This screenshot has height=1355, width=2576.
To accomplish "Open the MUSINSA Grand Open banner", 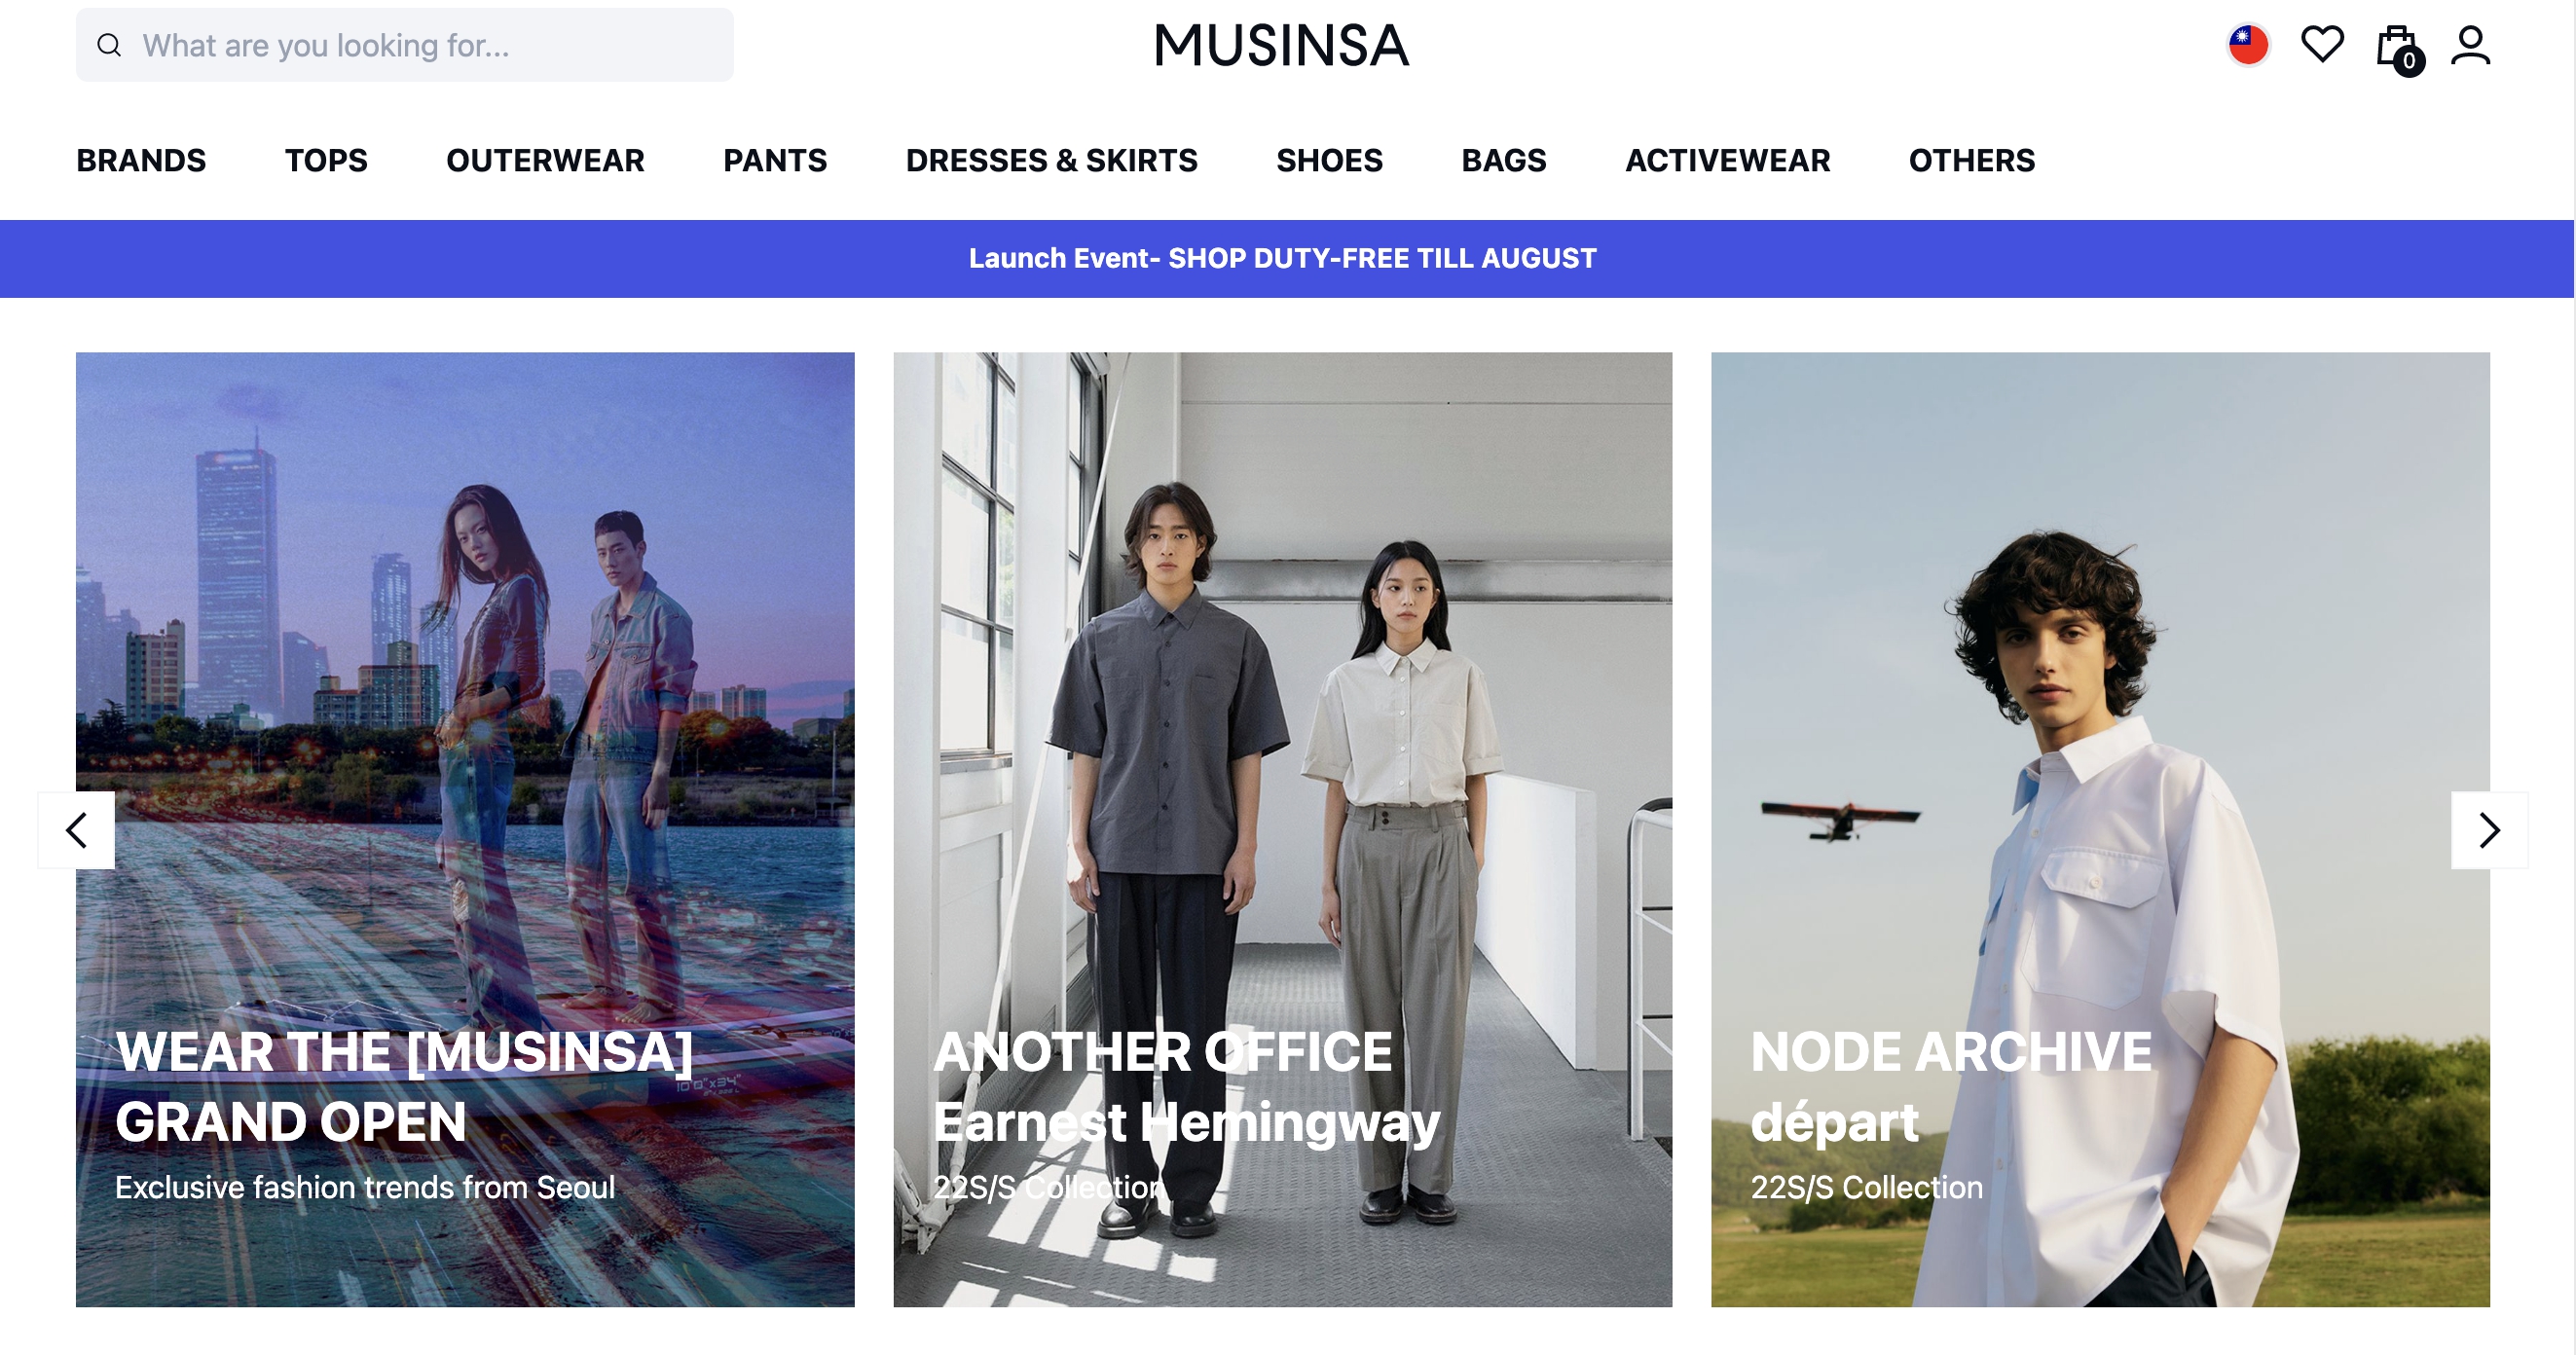I will coord(465,829).
